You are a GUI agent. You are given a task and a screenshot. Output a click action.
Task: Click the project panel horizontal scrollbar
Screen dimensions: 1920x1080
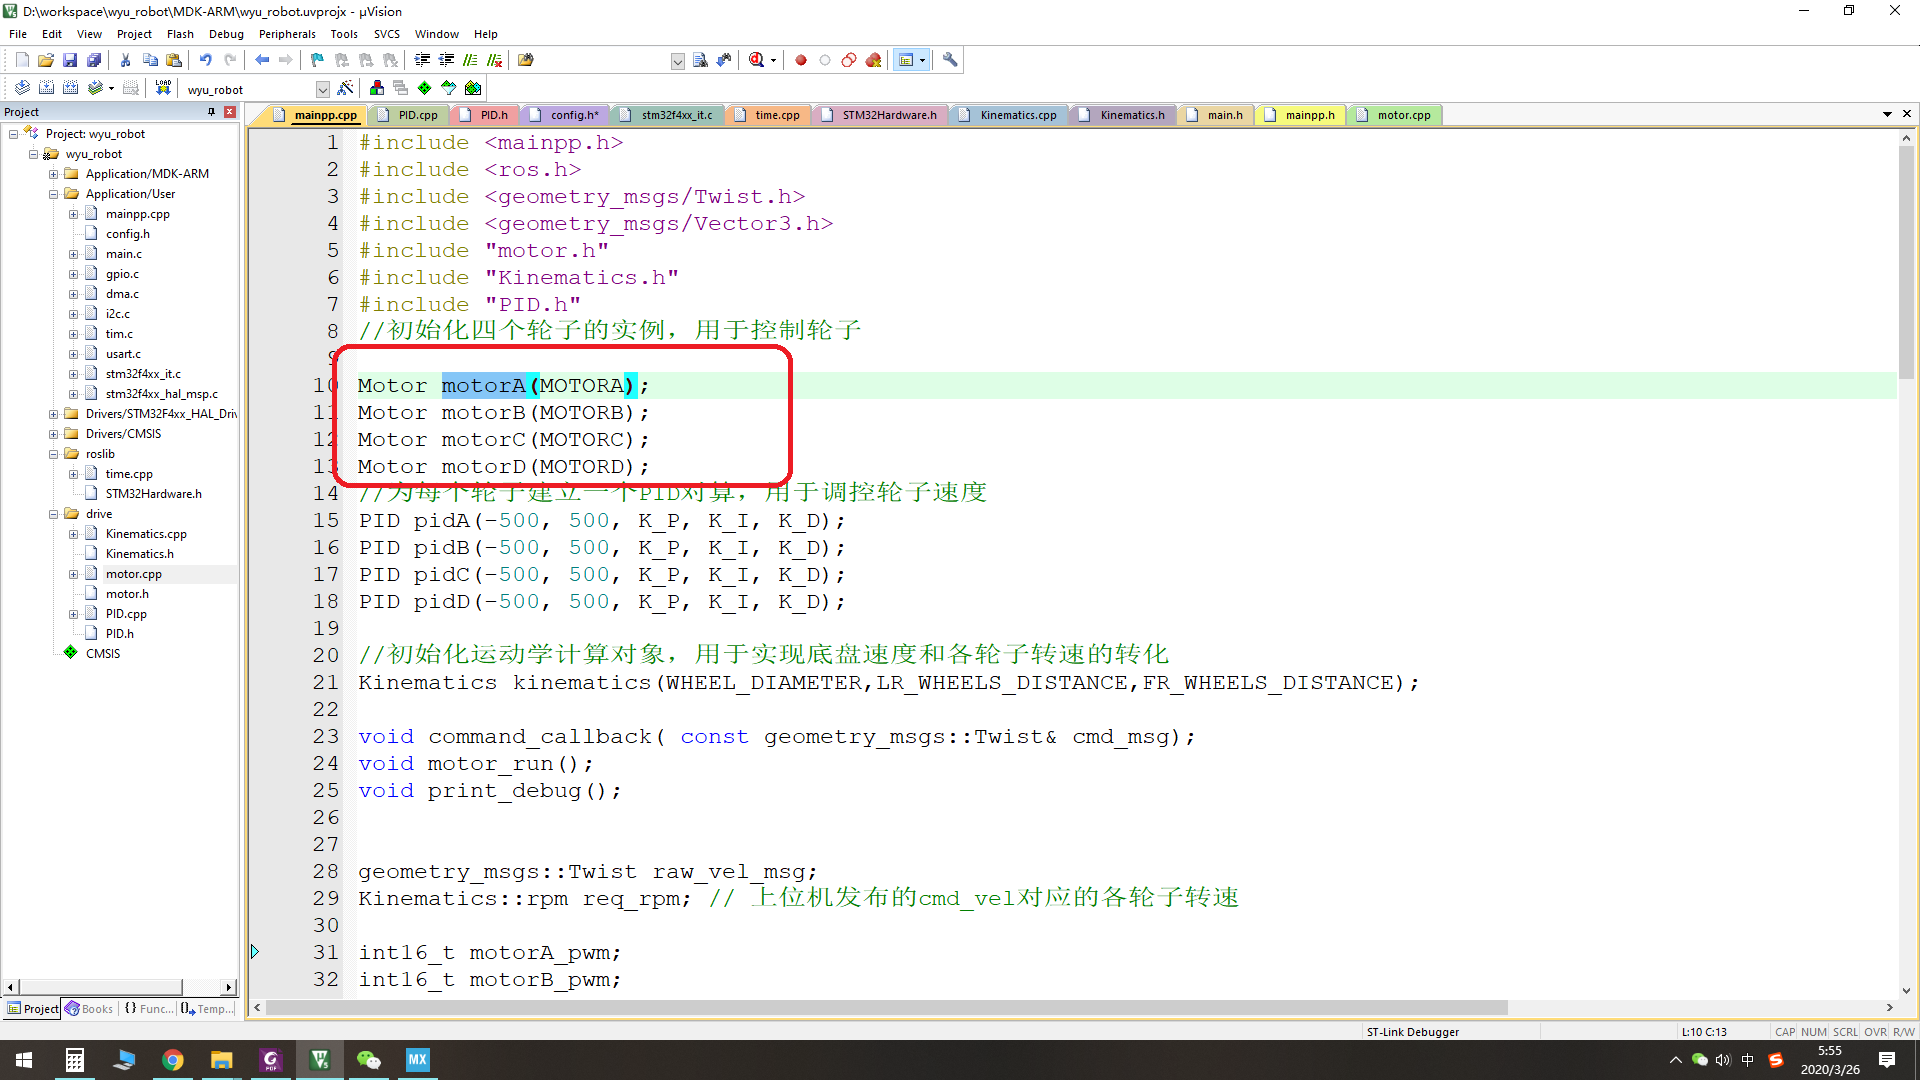(x=100, y=987)
